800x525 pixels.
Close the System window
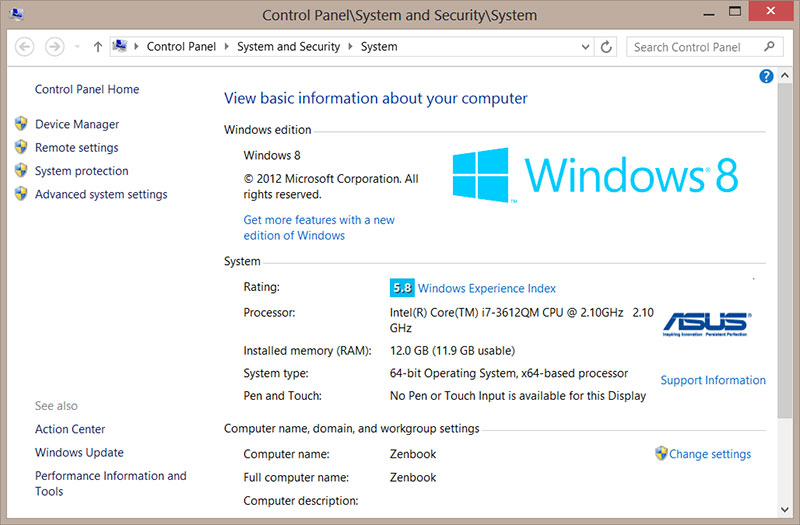770,11
